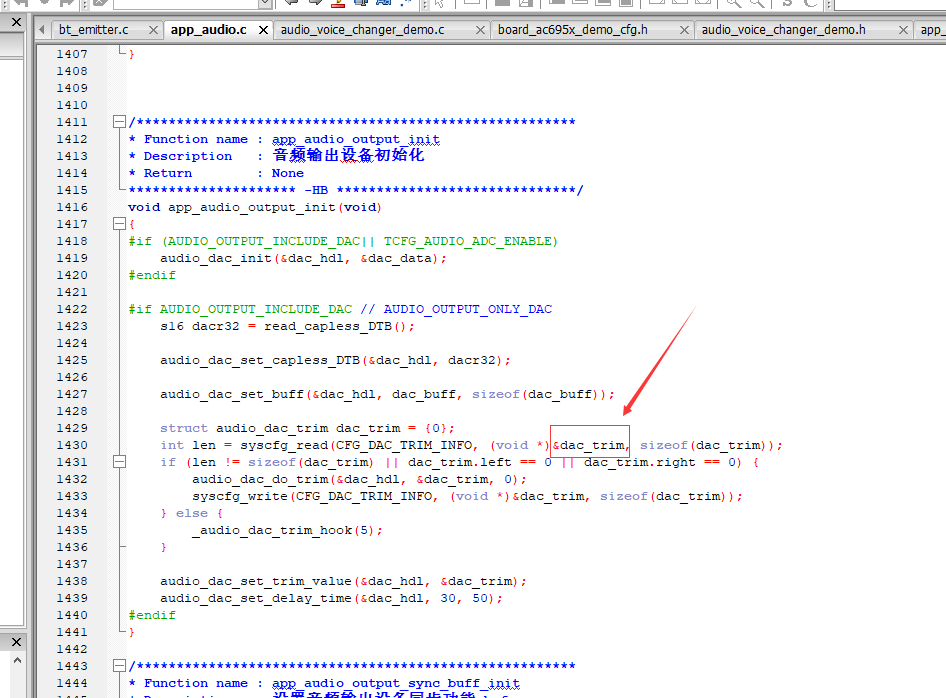This screenshot has height=698, width=946.
Task: Switch to the audio_voice_changer_demo.h tab
Action: click(784, 30)
